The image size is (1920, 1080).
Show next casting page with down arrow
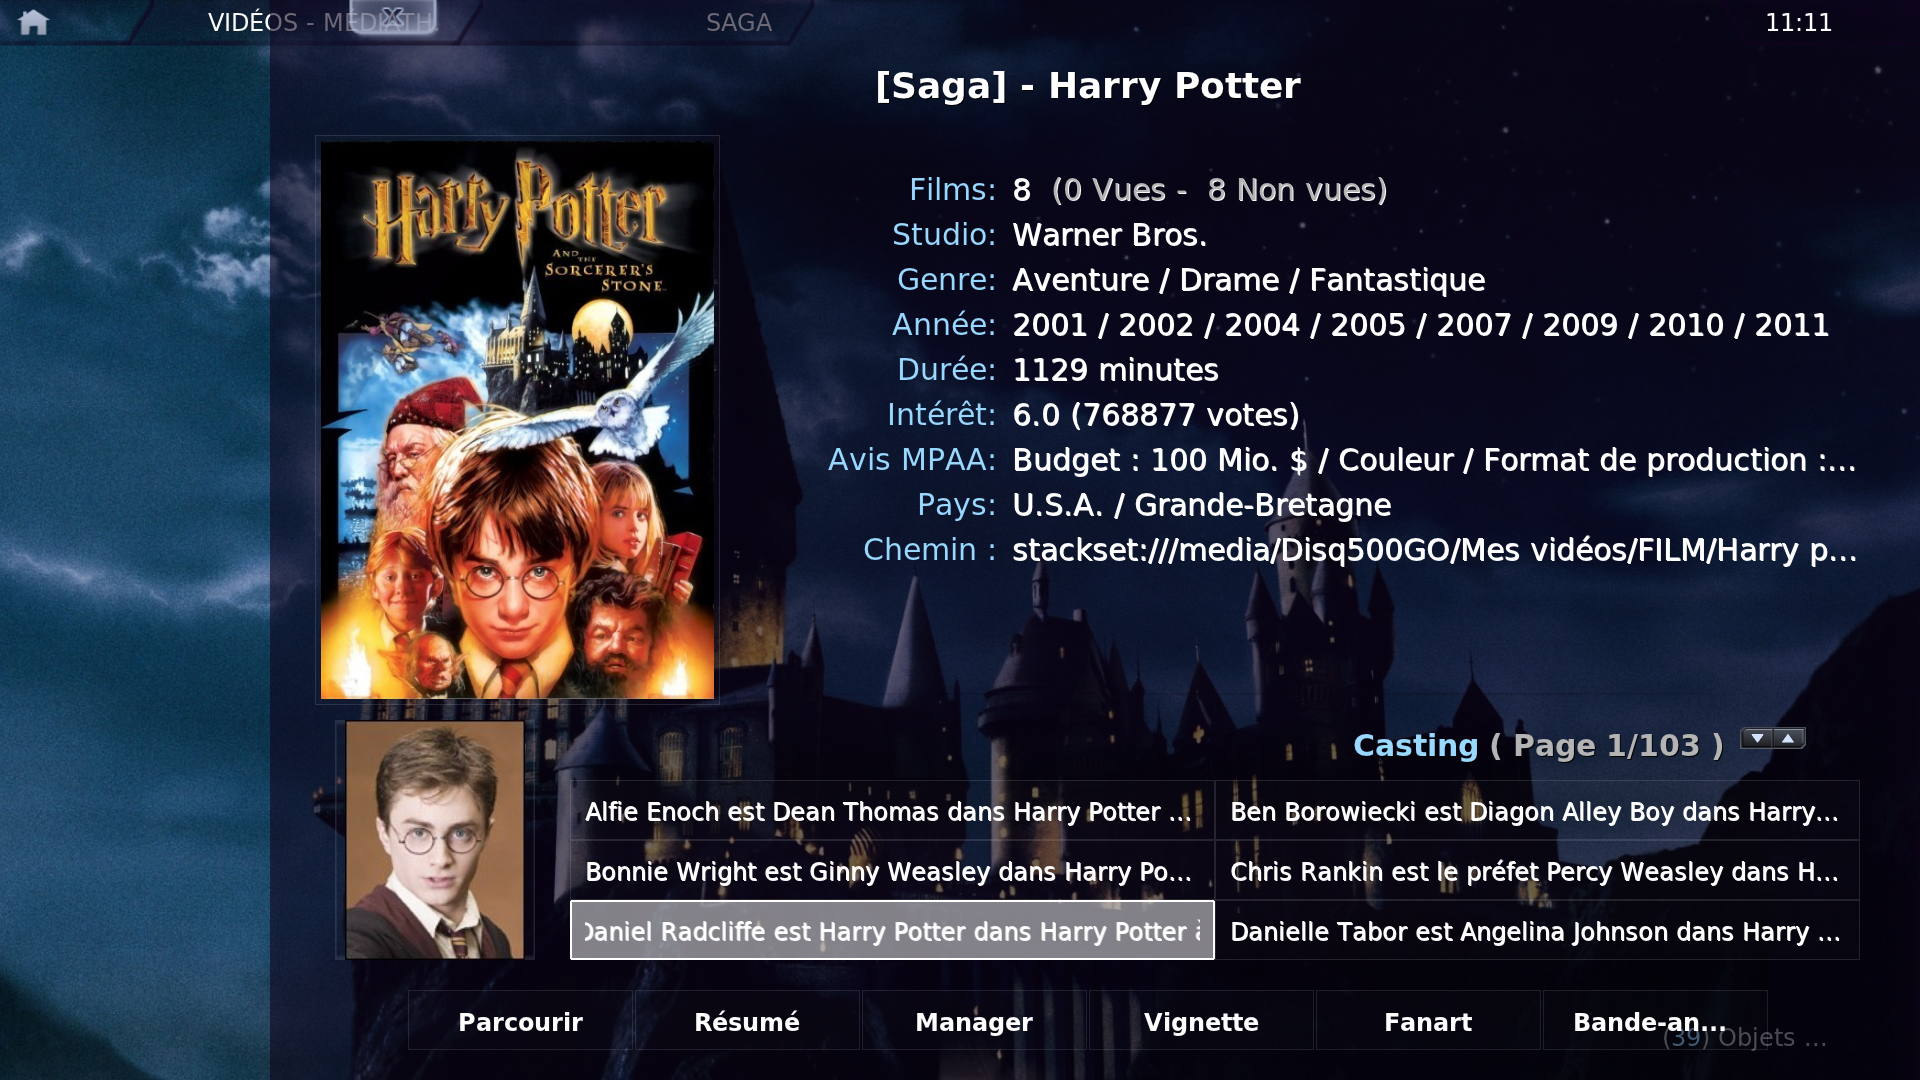[1757, 739]
